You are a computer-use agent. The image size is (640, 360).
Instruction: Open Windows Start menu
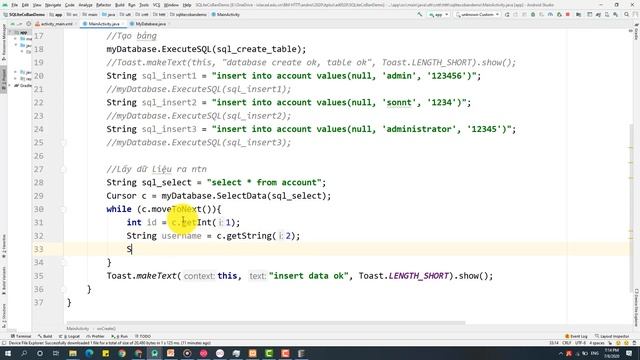click(x=7, y=353)
